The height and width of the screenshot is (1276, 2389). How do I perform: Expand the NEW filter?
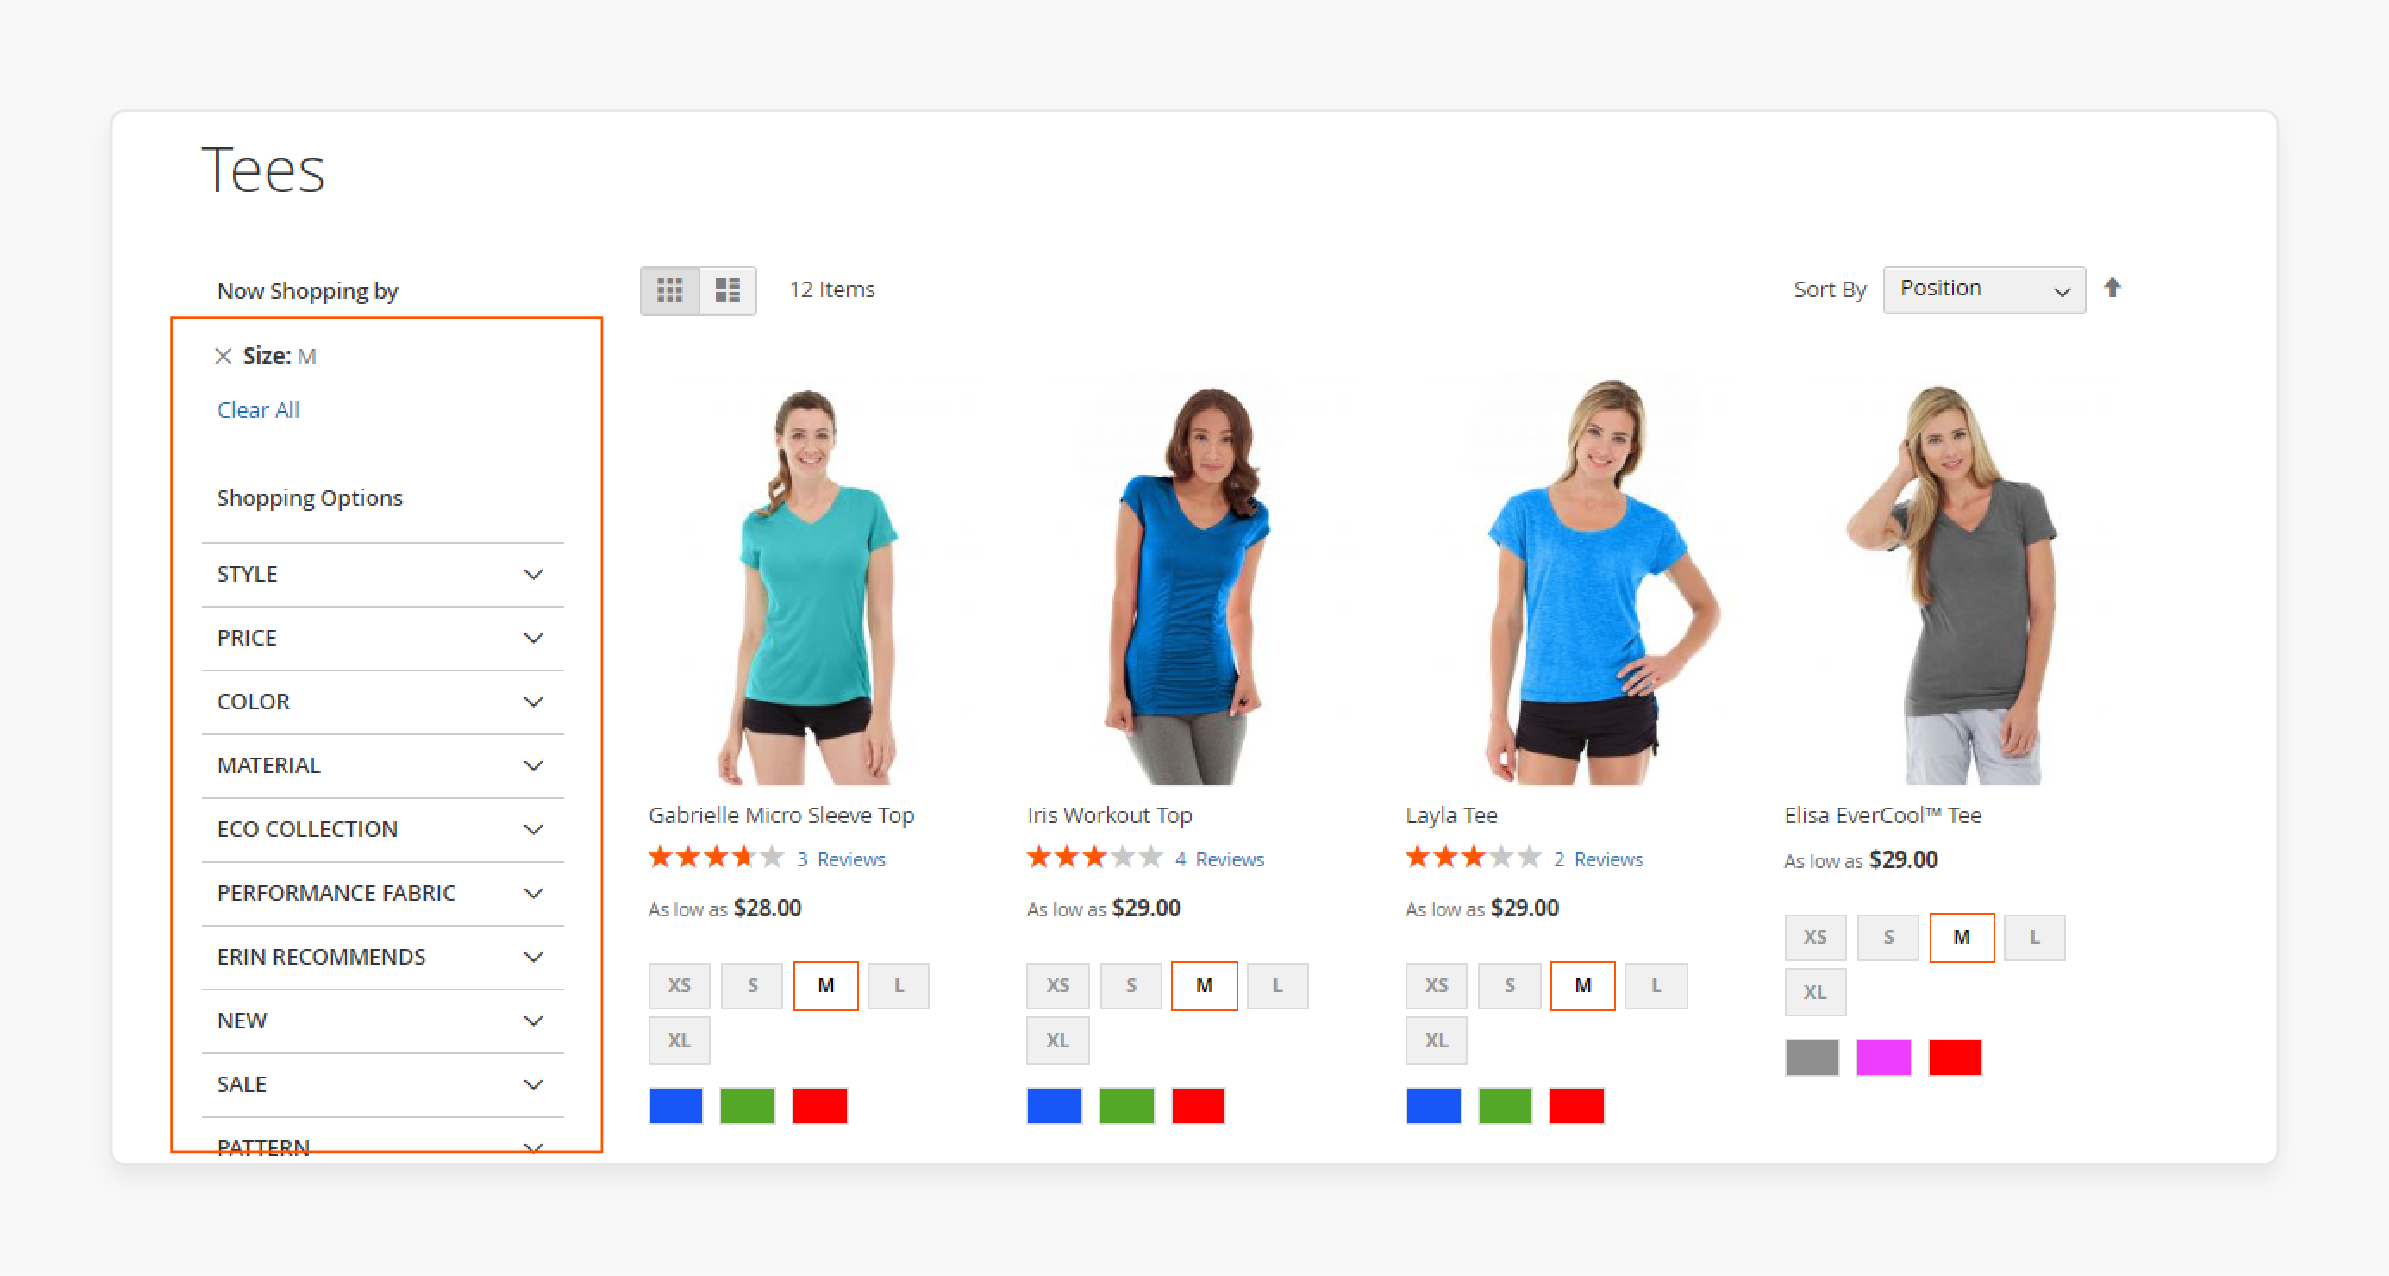click(x=382, y=1021)
